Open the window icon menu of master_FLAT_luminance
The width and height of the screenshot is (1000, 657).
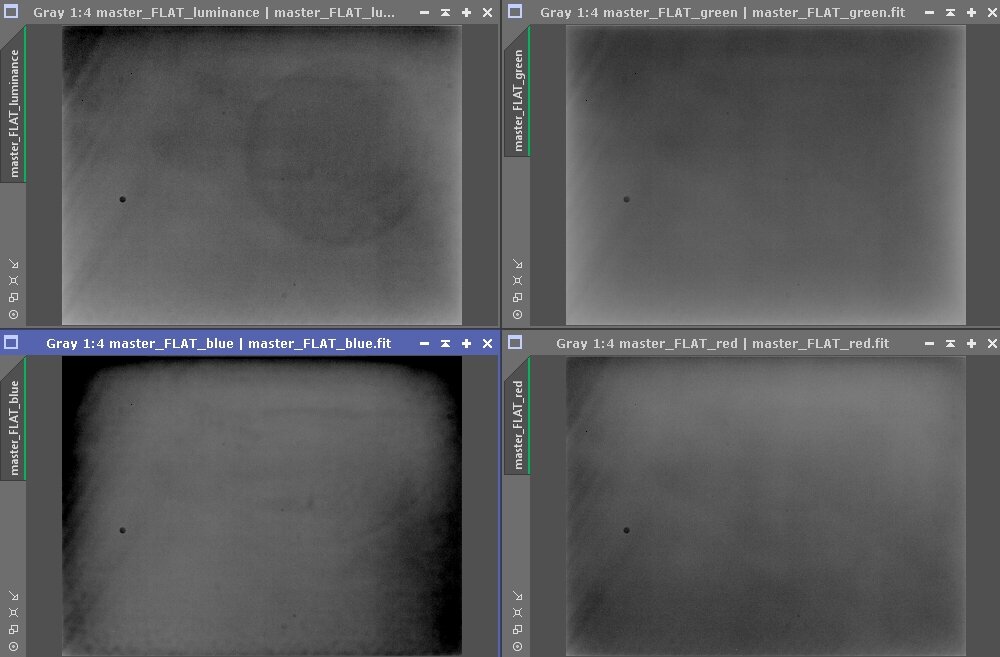[x=12, y=12]
